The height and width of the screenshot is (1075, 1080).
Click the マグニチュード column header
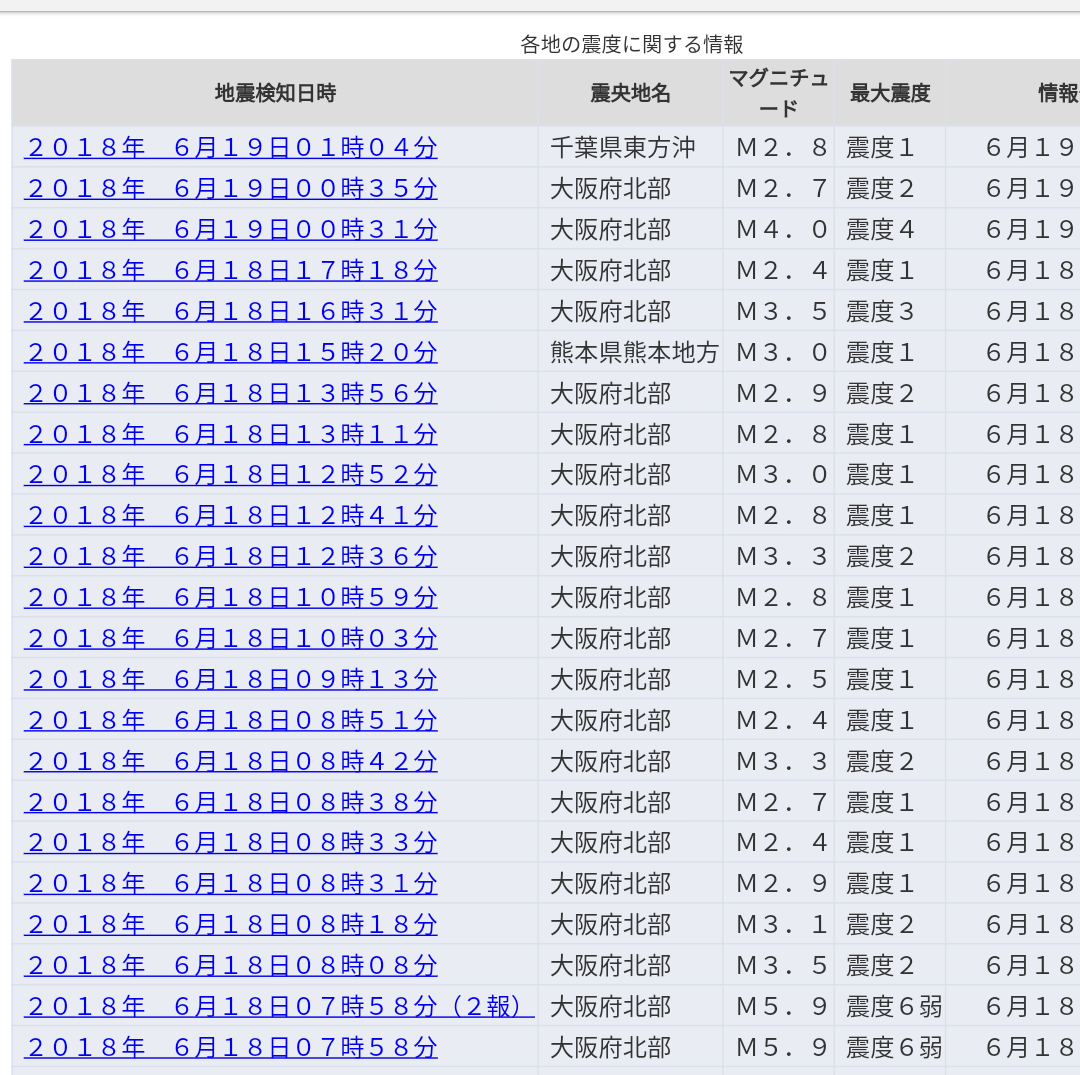[779, 93]
